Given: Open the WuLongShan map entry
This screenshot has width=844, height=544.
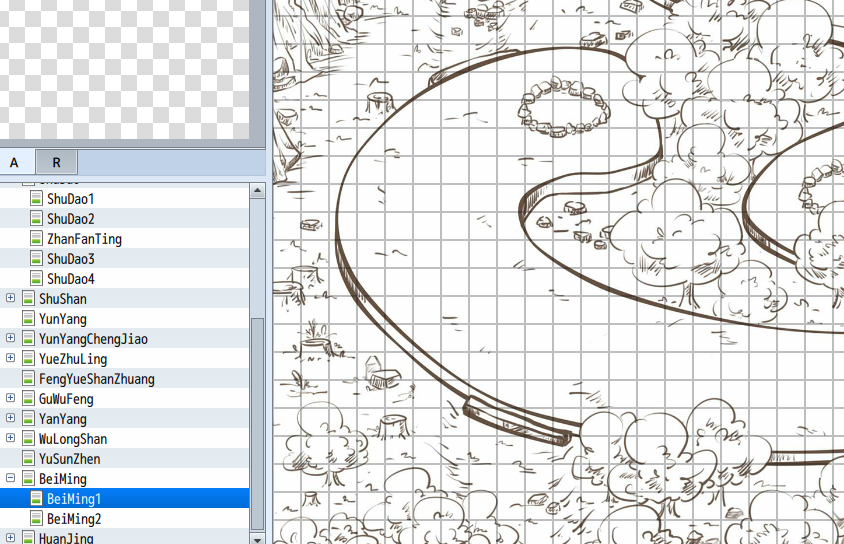Looking at the screenshot, I should pyautogui.click(x=73, y=439).
